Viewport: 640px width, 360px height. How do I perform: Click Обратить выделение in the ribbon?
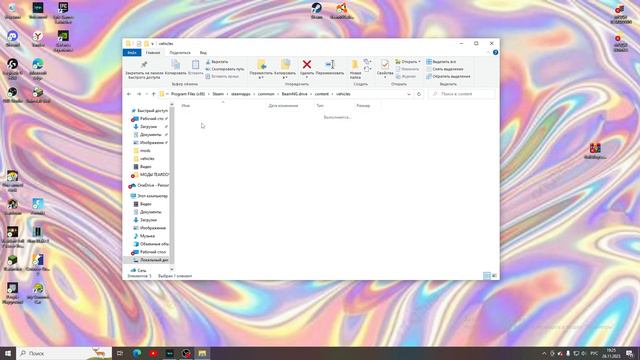tap(448, 76)
